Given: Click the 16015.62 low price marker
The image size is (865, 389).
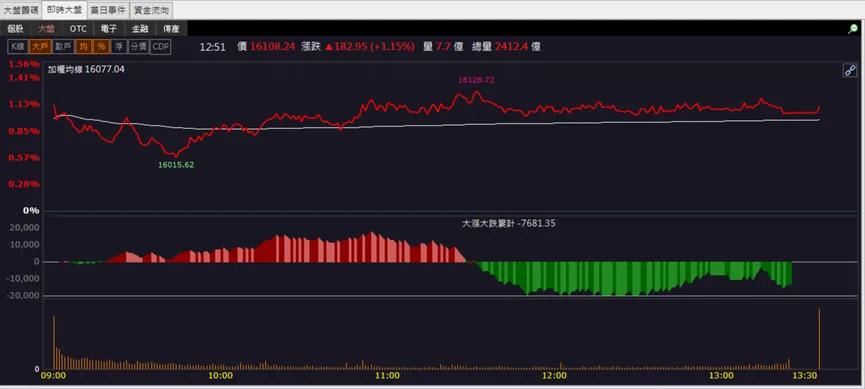Looking at the screenshot, I should 176,164.
